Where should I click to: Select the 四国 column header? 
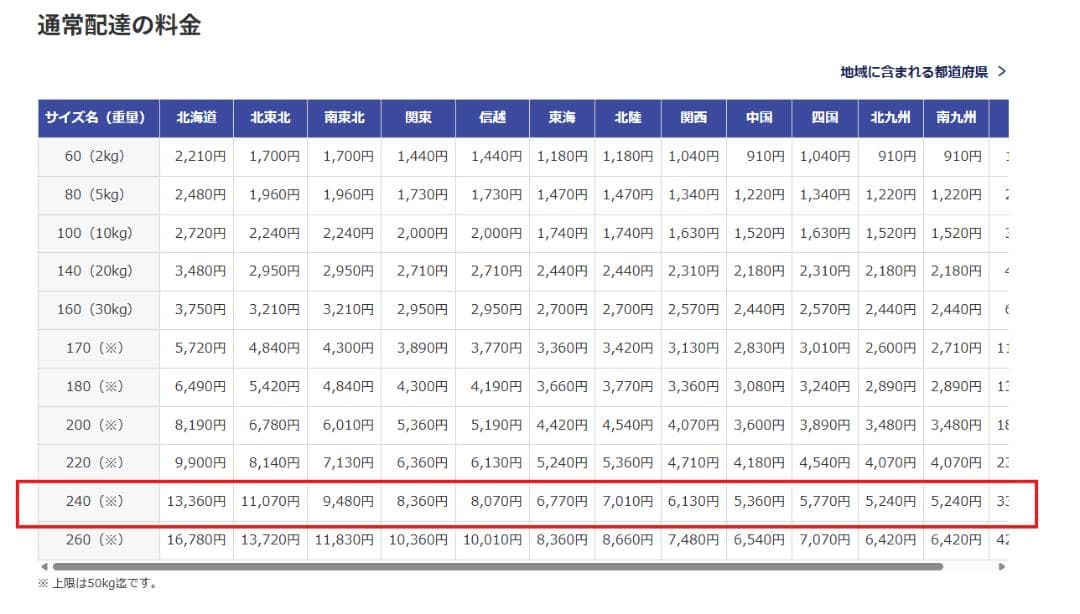click(x=824, y=118)
